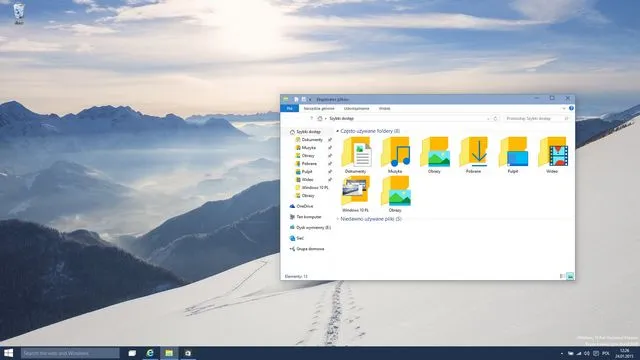Open the Windows 10 PL folder tile
The image size is (640, 360).
click(x=356, y=193)
